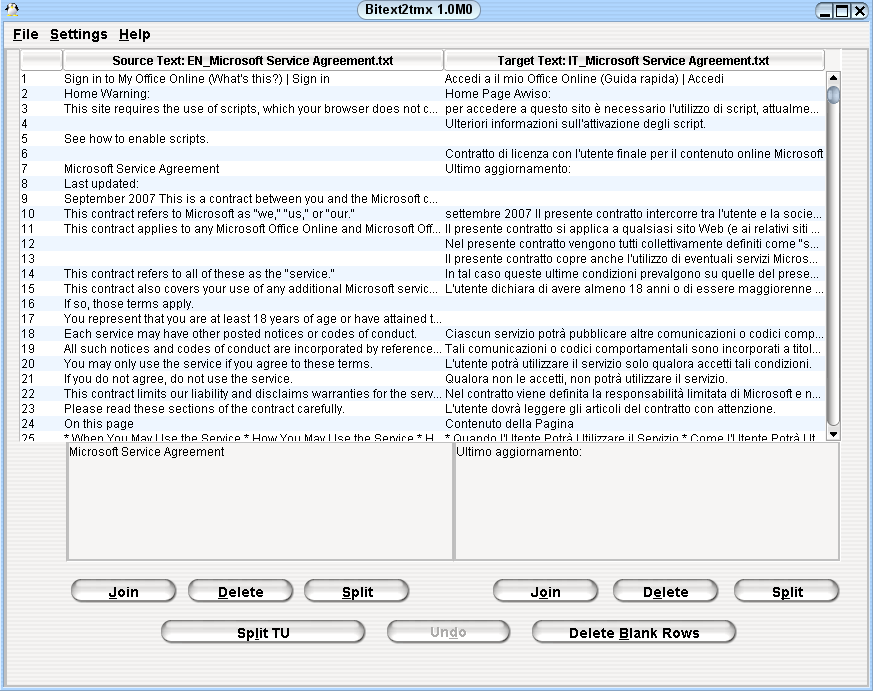Click the Split TU button
Image resolution: width=873 pixels, height=691 pixels.
coord(263,632)
